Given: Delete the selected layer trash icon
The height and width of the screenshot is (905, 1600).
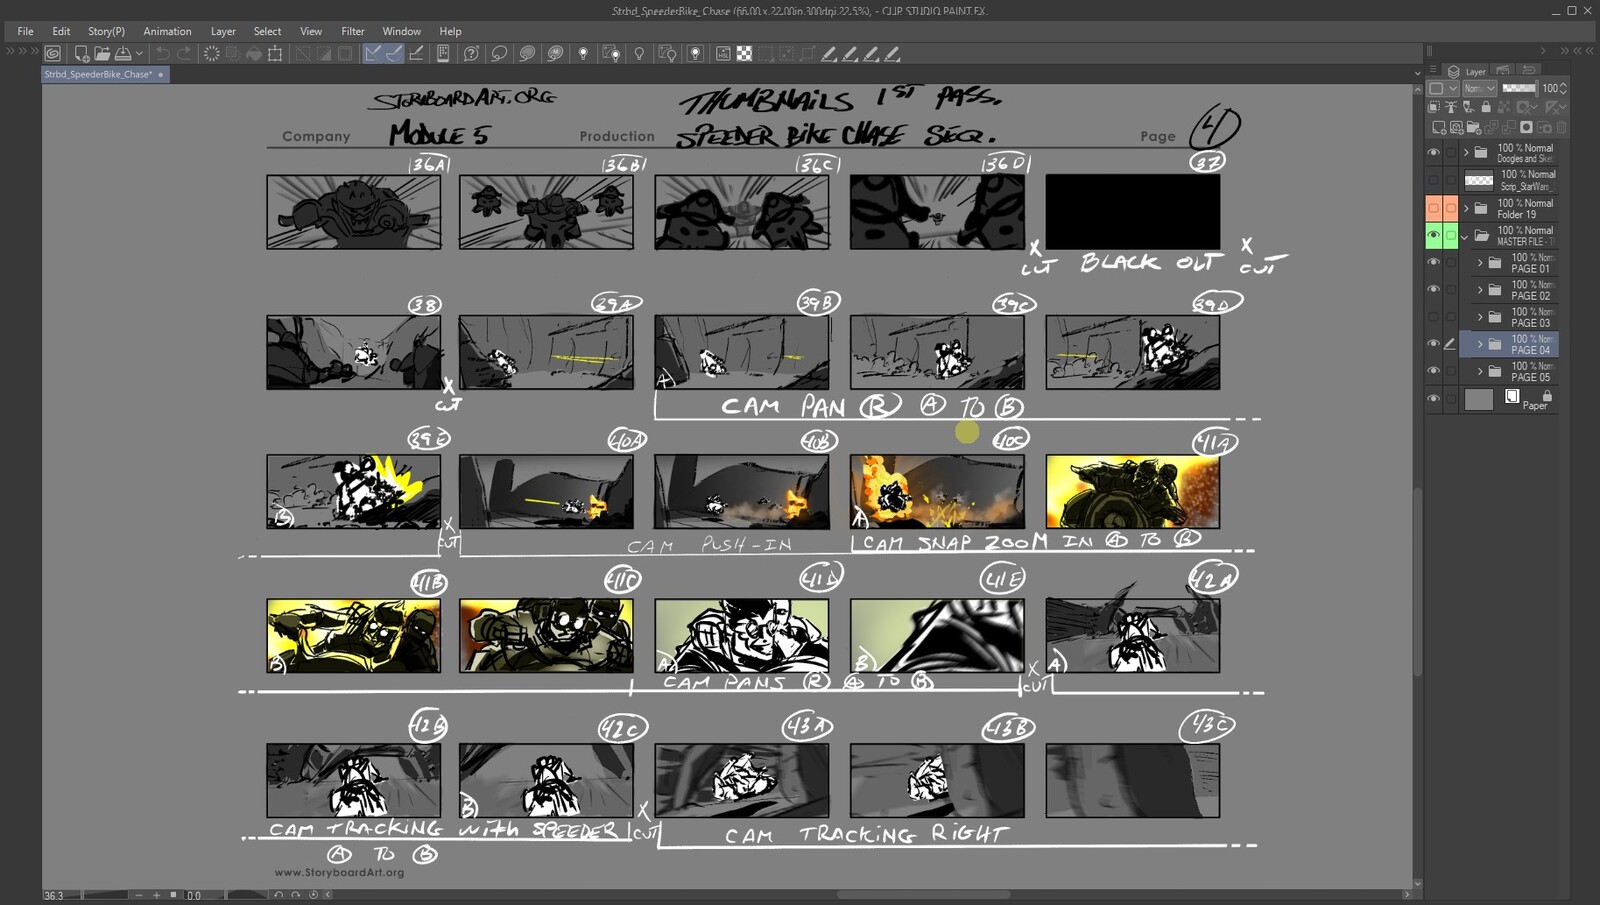Looking at the screenshot, I should [x=1561, y=128].
